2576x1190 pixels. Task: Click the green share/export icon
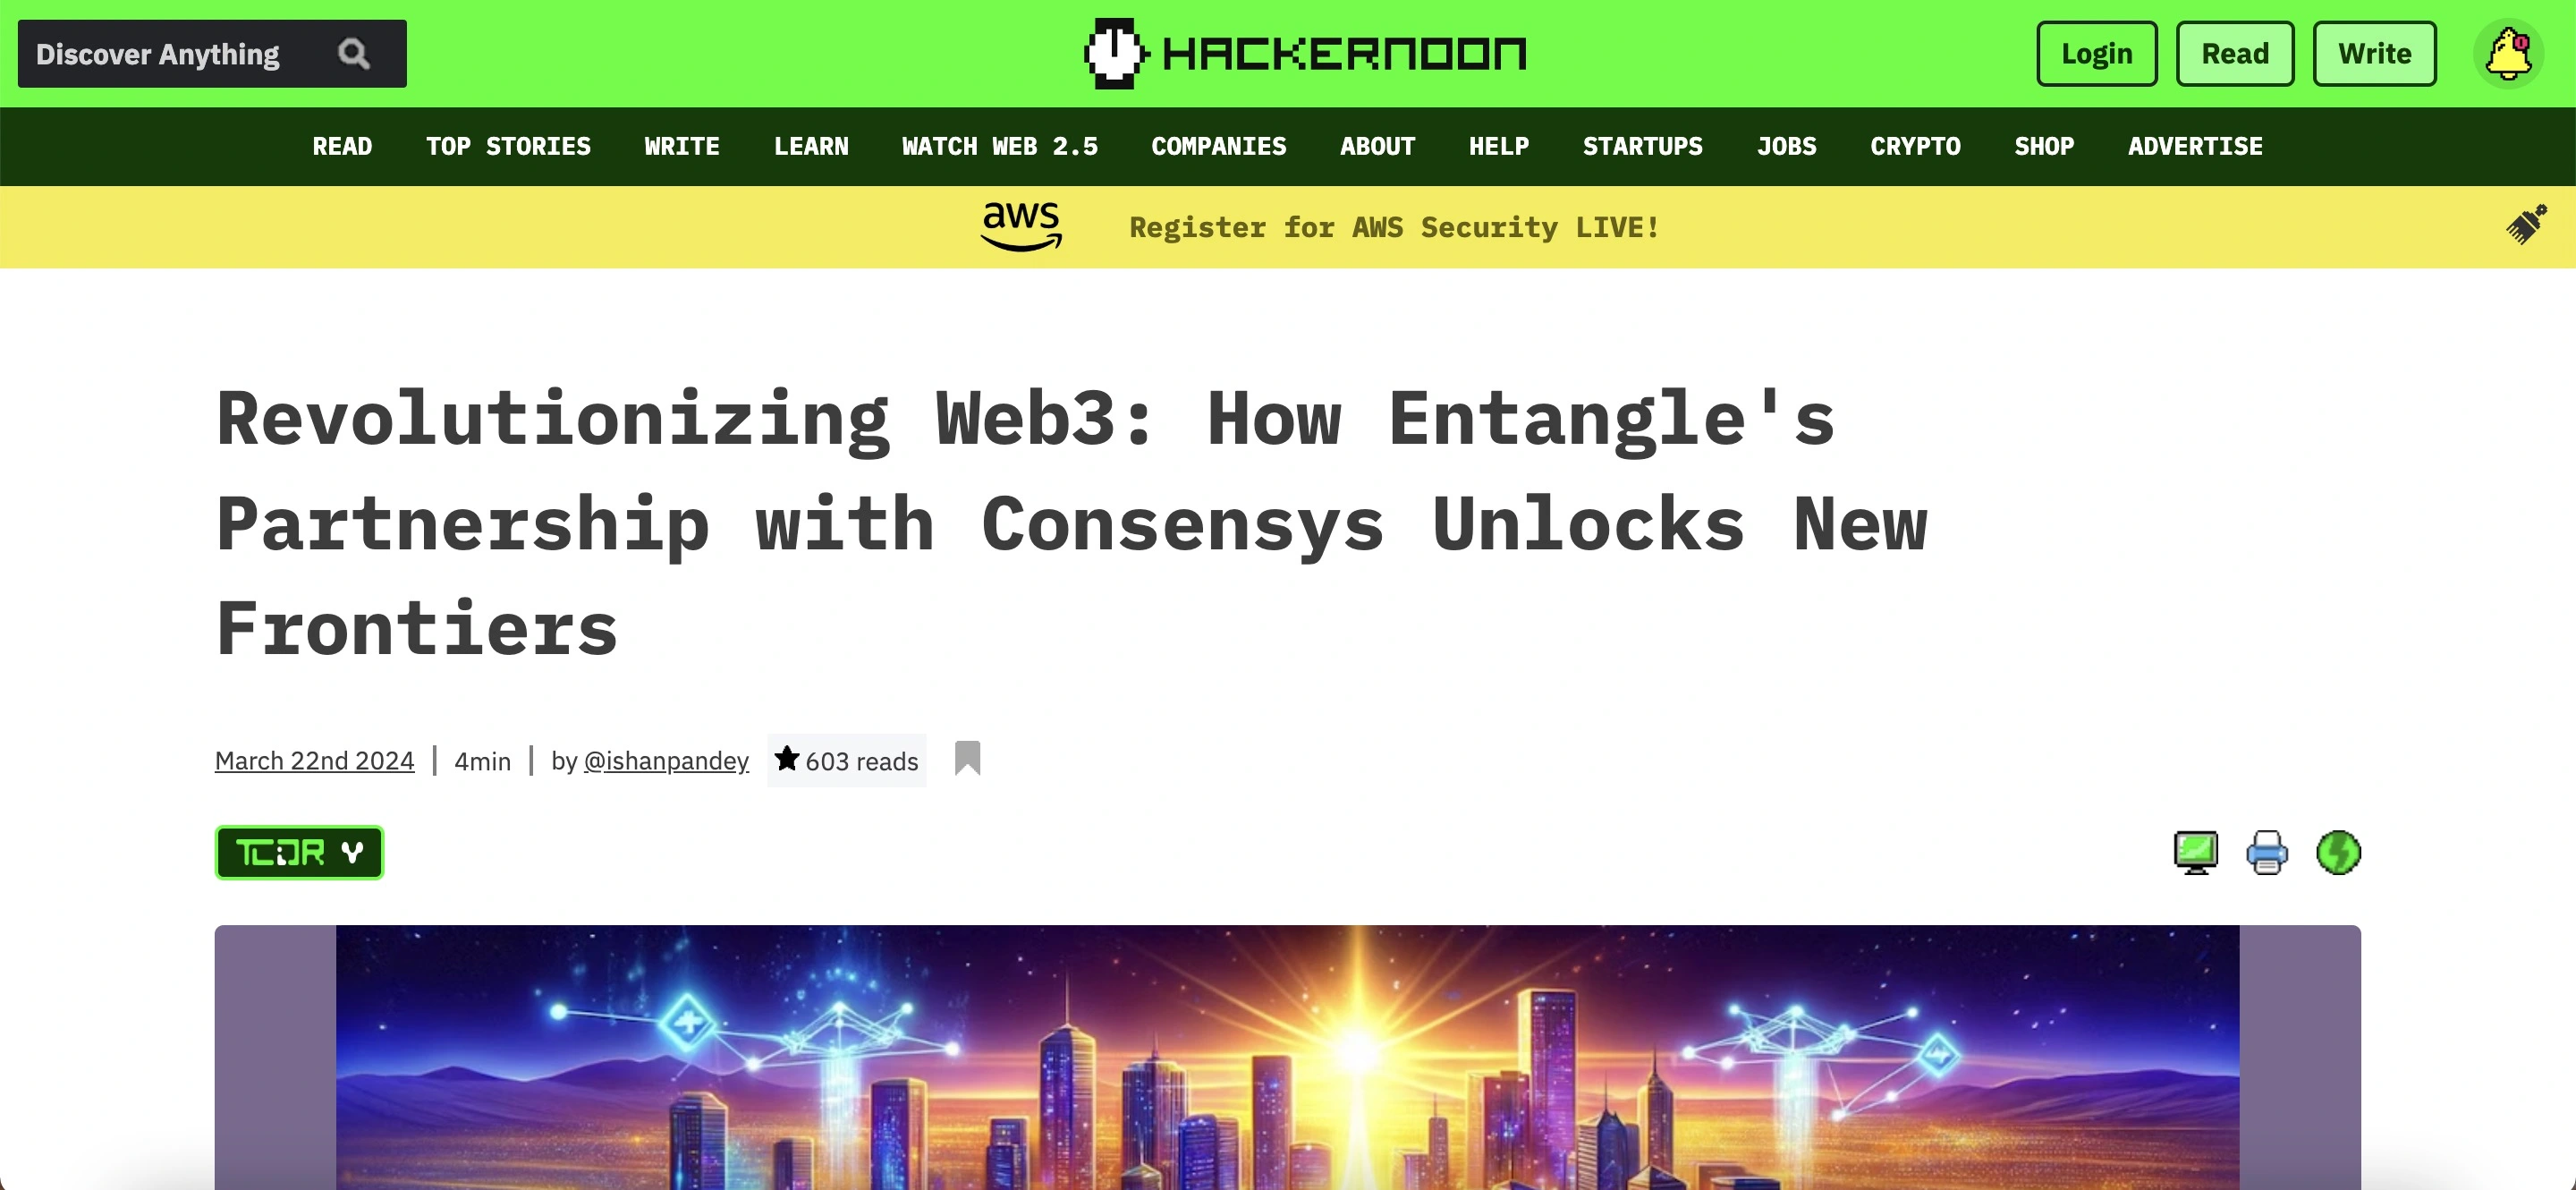[x=2336, y=852]
